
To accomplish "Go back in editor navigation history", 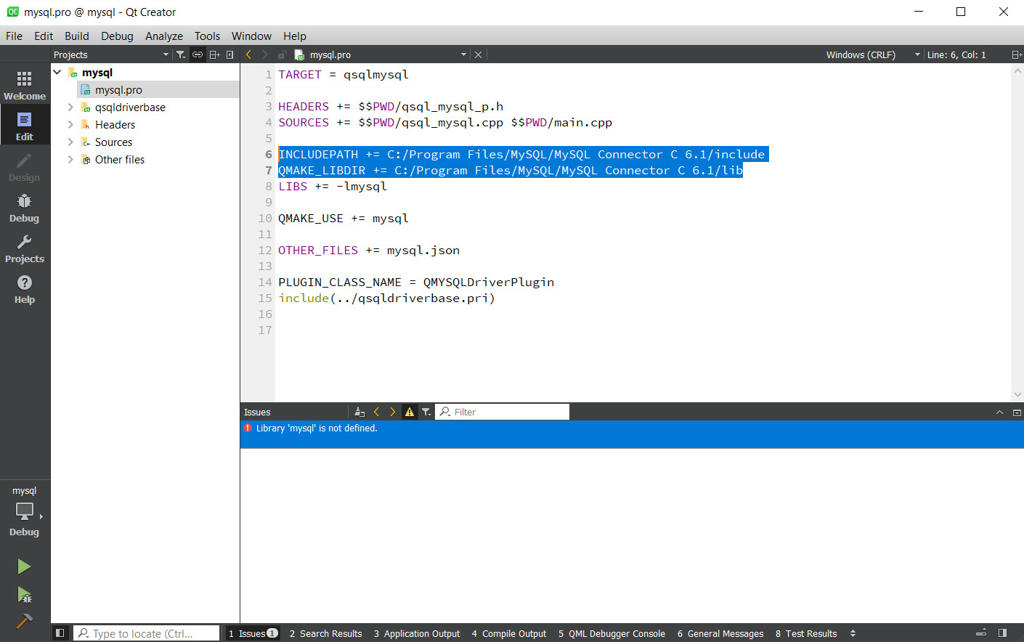I will pyautogui.click(x=249, y=55).
